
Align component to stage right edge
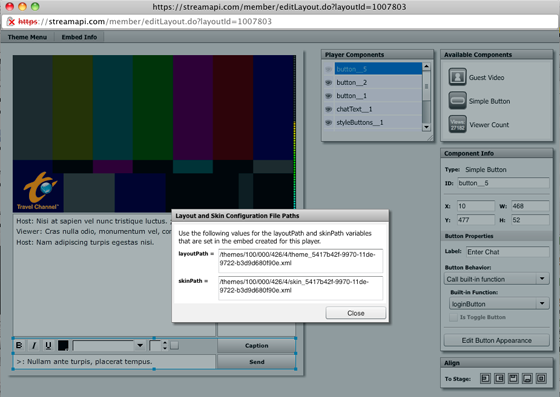point(499,378)
